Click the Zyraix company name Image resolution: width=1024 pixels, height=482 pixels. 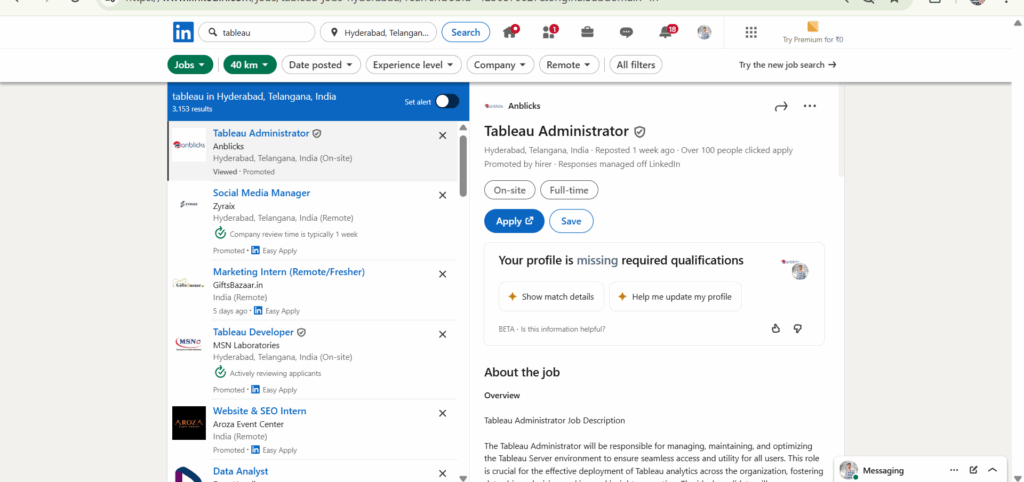pos(224,206)
